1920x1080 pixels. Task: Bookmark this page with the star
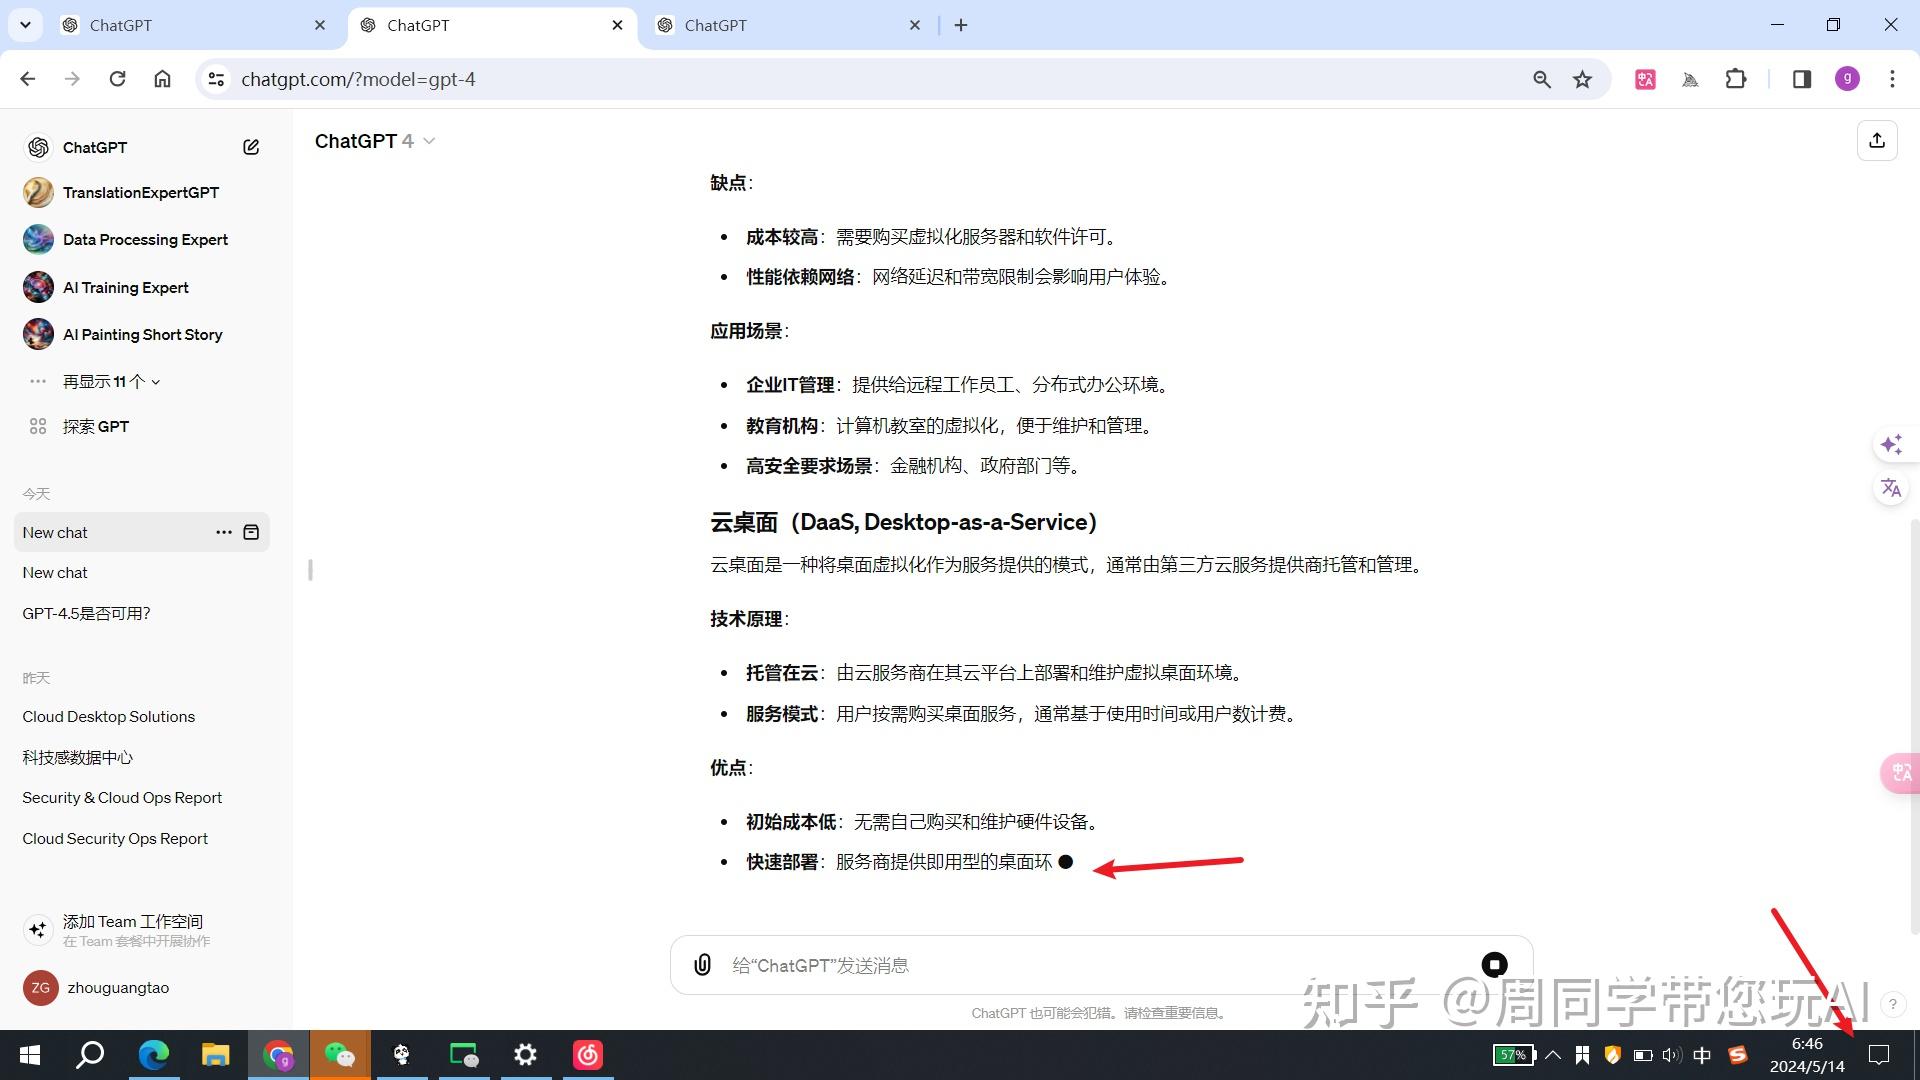pyautogui.click(x=1582, y=79)
